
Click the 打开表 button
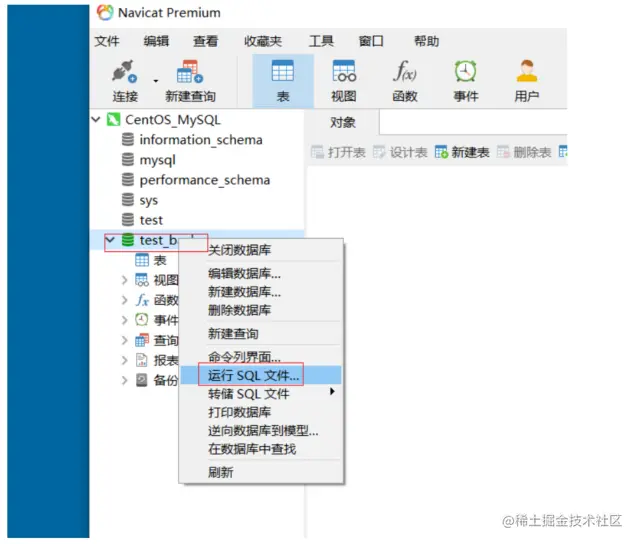point(339,153)
